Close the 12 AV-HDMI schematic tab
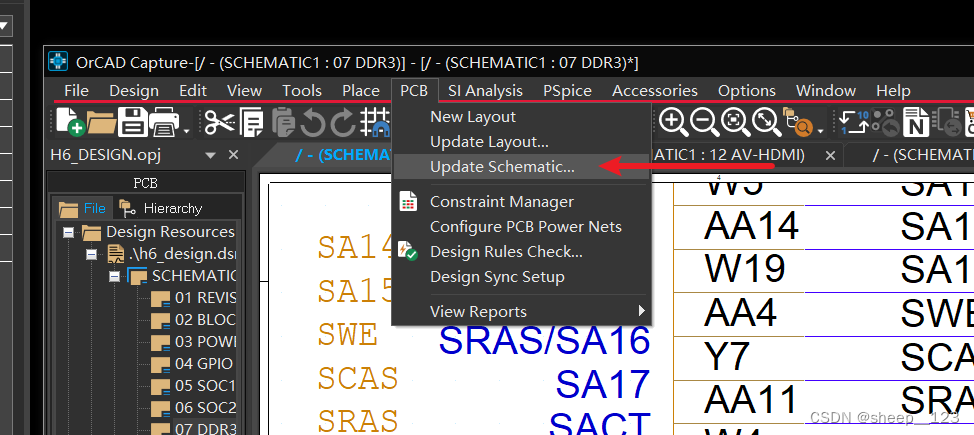 coord(830,155)
